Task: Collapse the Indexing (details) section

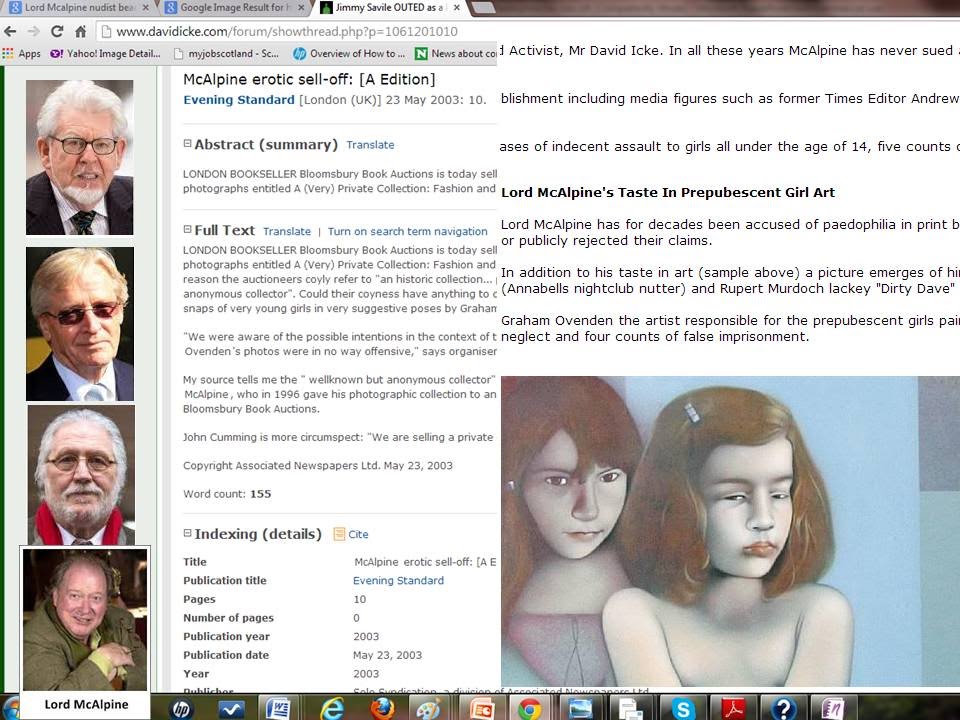Action: coord(187,533)
